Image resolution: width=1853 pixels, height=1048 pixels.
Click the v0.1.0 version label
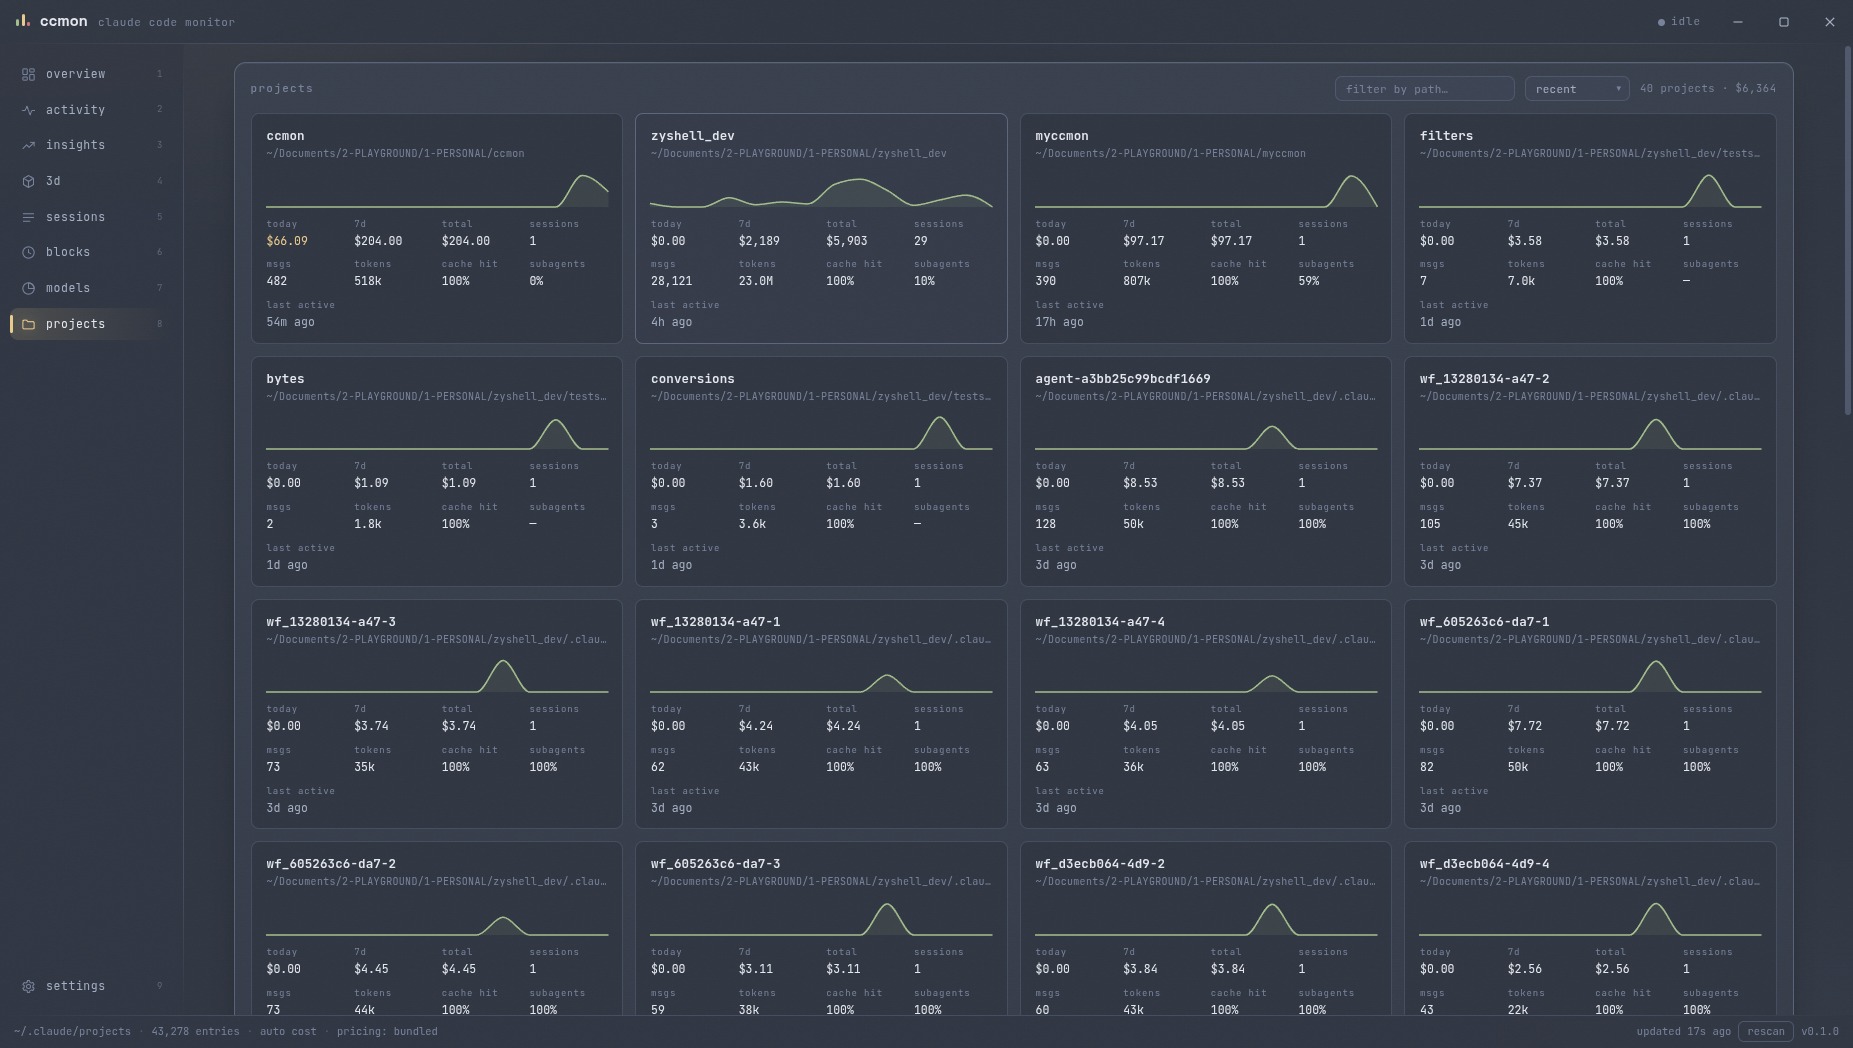coord(1820,1032)
